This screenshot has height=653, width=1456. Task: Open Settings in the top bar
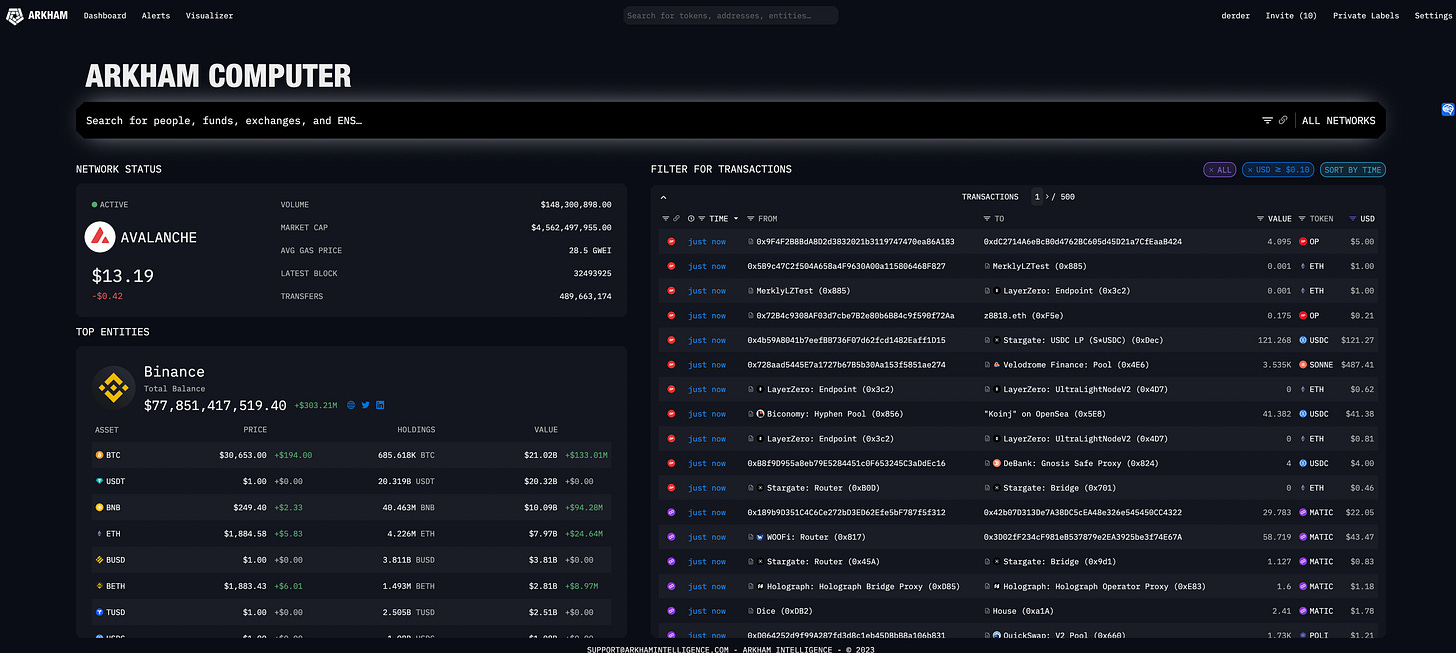click(x=1435, y=16)
